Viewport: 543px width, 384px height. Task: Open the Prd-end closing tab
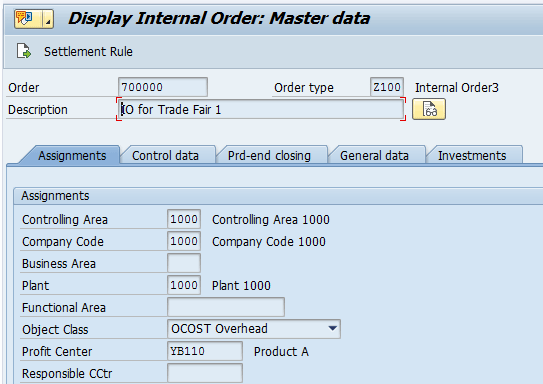[x=269, y=155]
